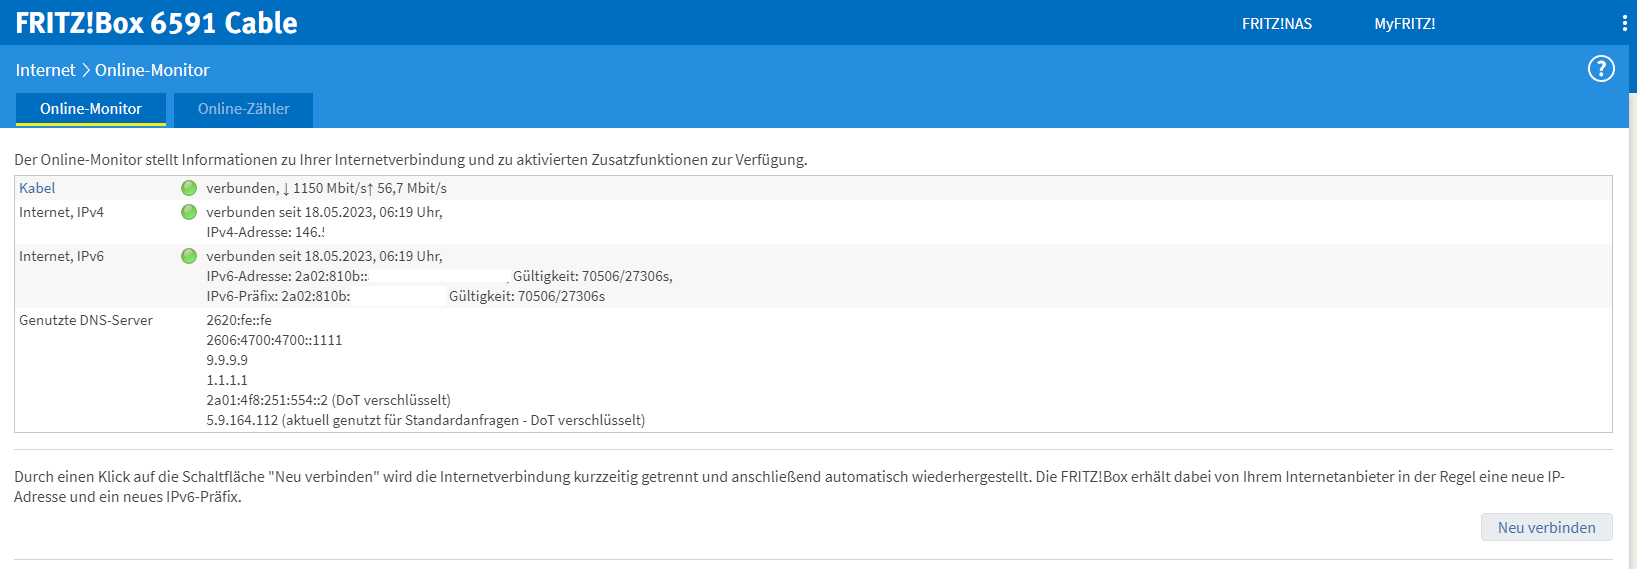Click the green status dot for Internet, IPv6
Viewport: 1637px width, 569px height.
point(189,256)
